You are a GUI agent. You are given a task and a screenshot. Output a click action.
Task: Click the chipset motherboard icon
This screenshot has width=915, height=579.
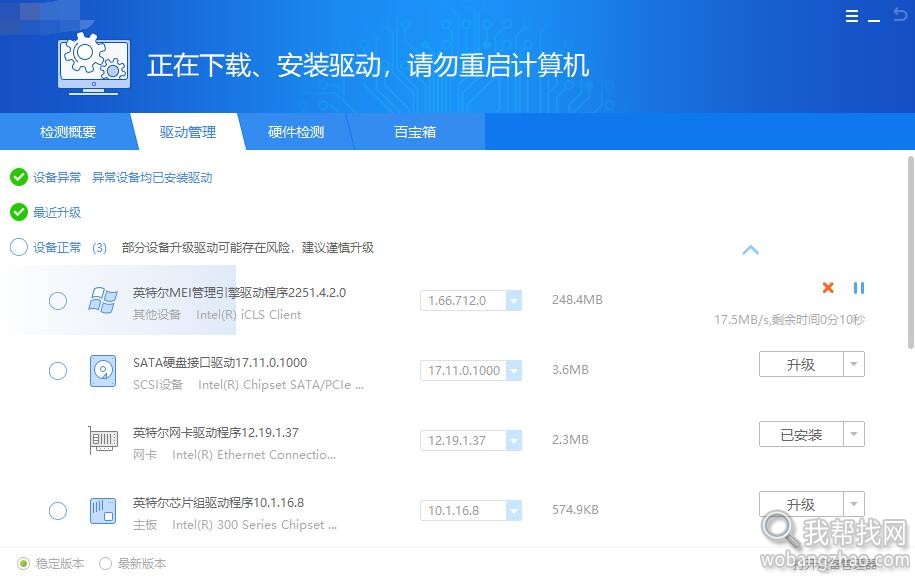pyautogui.click(x=103, y=511)
